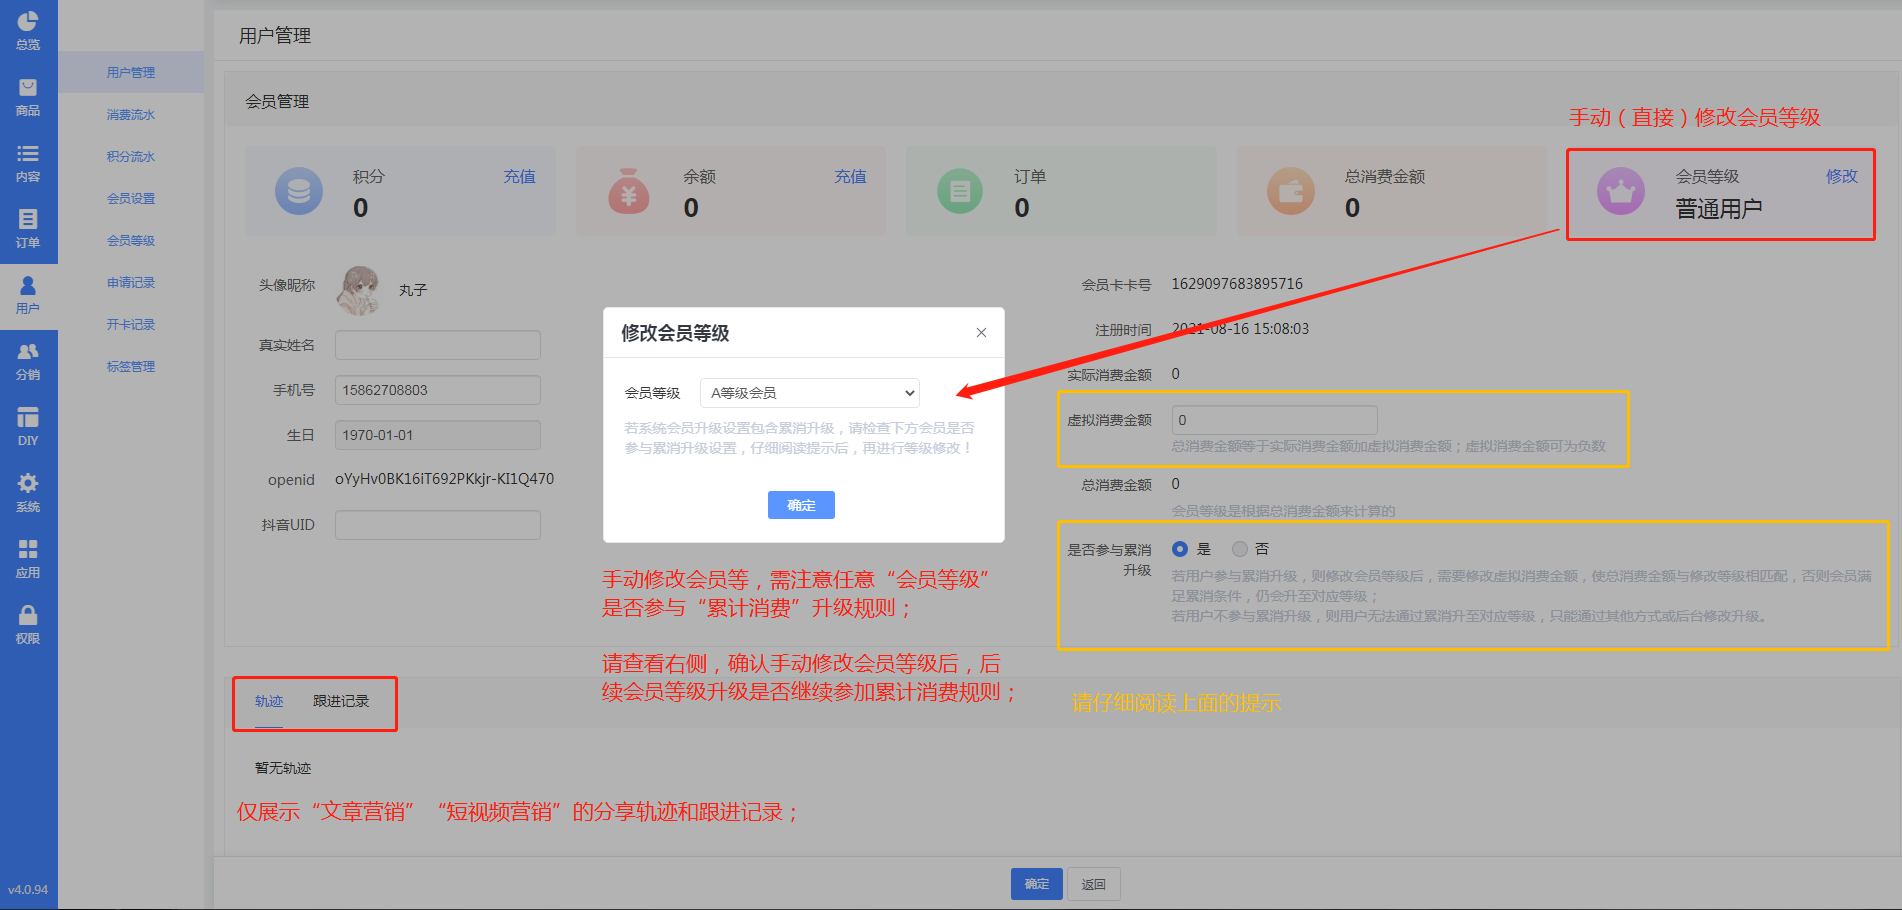The image size is (1902, 910).
Task: Click the 返回 back button
Action: (x=1094, y=884)
